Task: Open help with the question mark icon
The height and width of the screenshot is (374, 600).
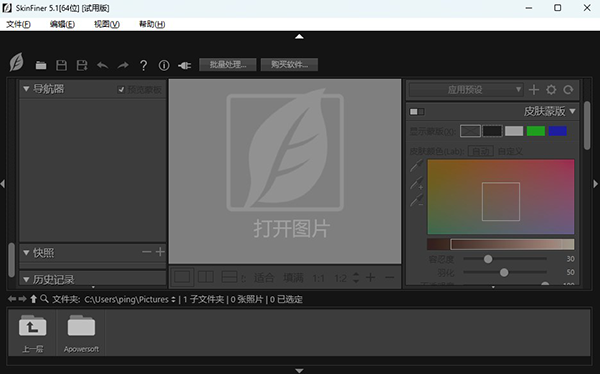Action: point(143,65)
